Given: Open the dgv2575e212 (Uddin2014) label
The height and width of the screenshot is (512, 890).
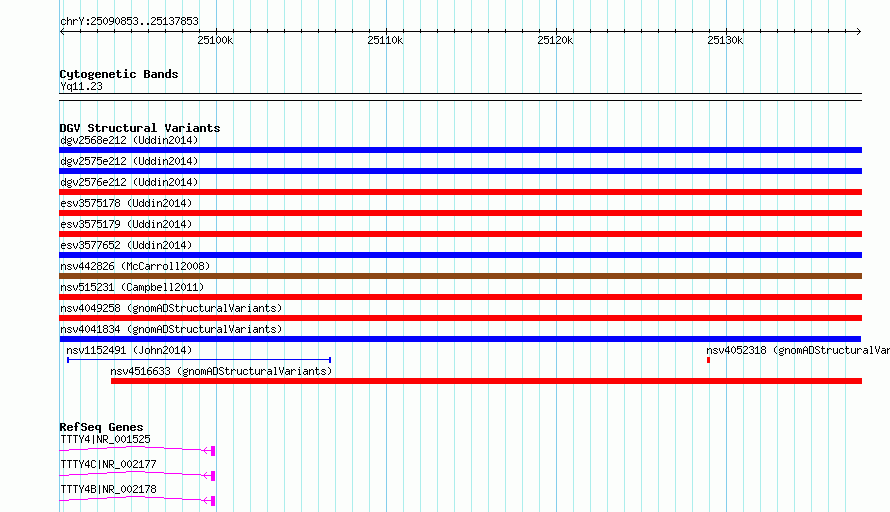Looking at the screenshot, I should tap(129, 161).
